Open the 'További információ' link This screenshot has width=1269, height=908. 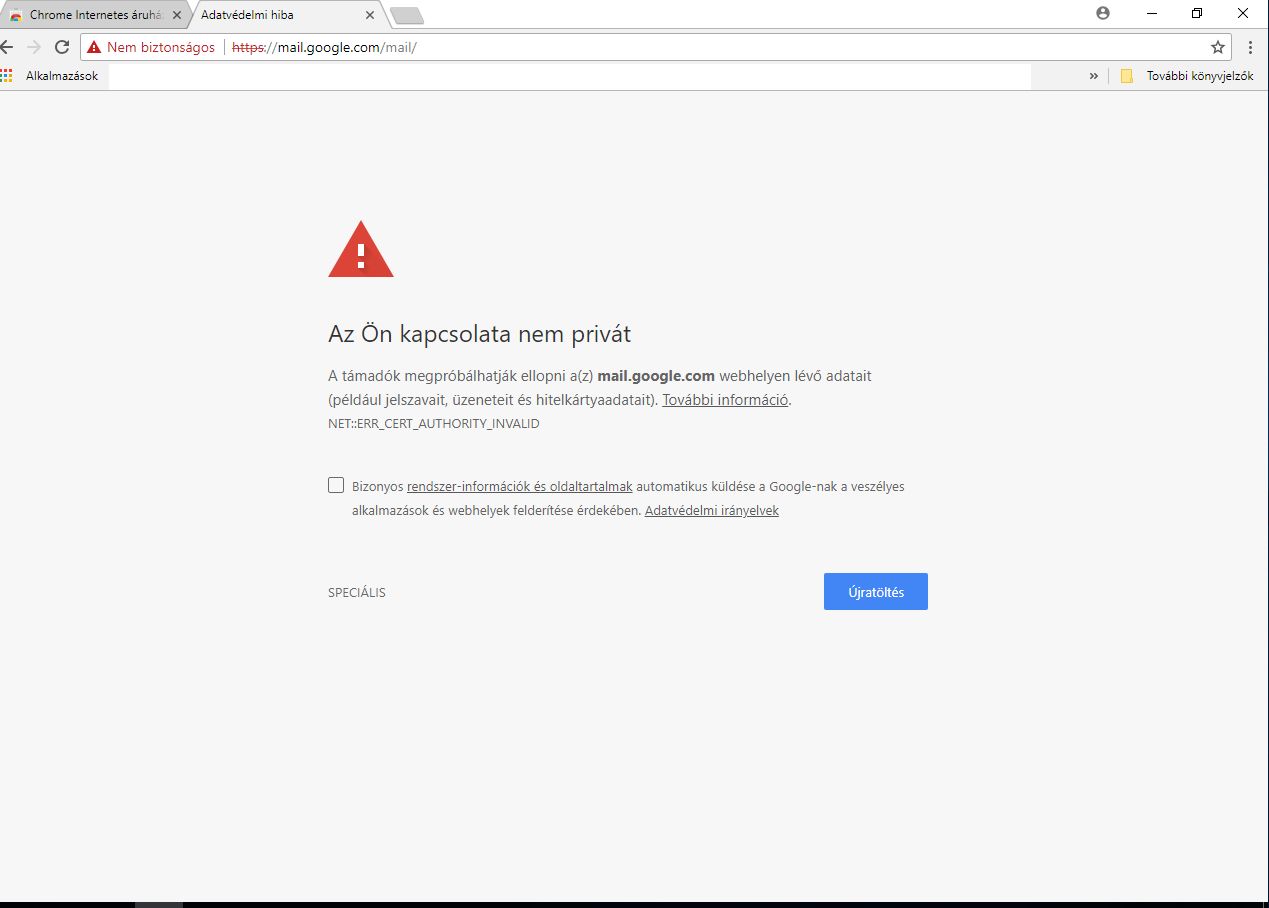tap(726, 400)
